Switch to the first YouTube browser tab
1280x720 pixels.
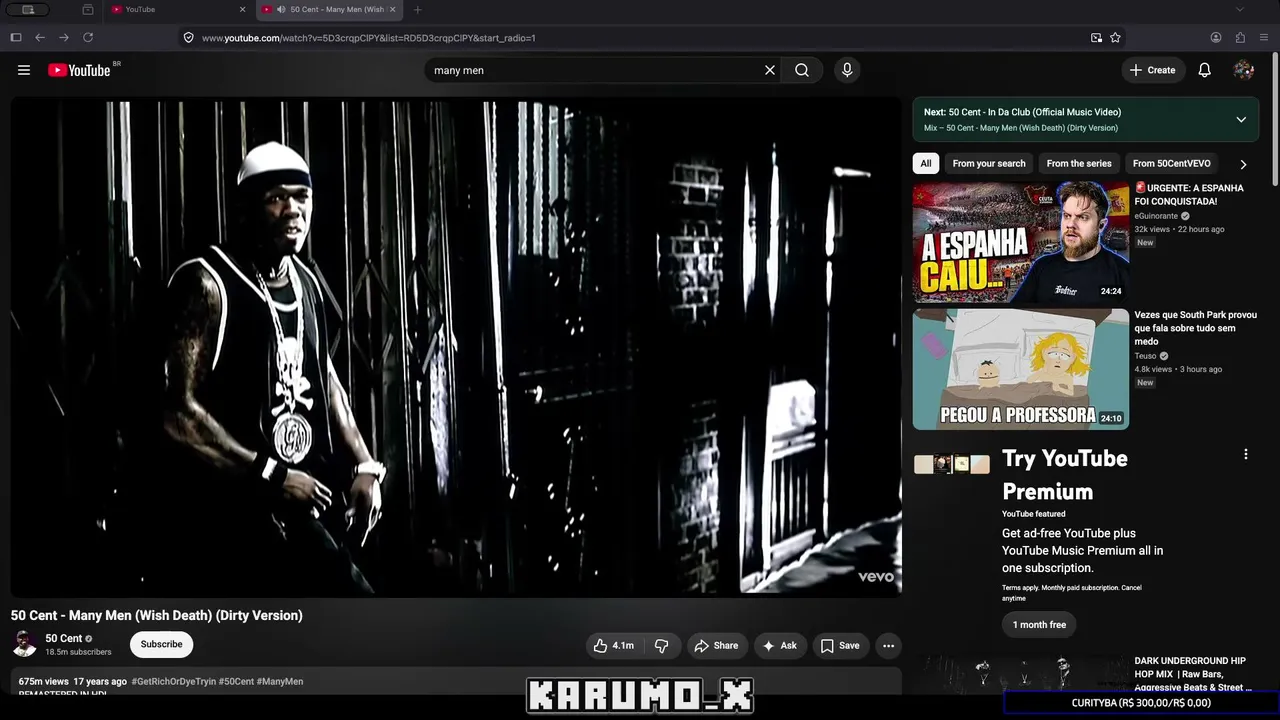point(178,10)
